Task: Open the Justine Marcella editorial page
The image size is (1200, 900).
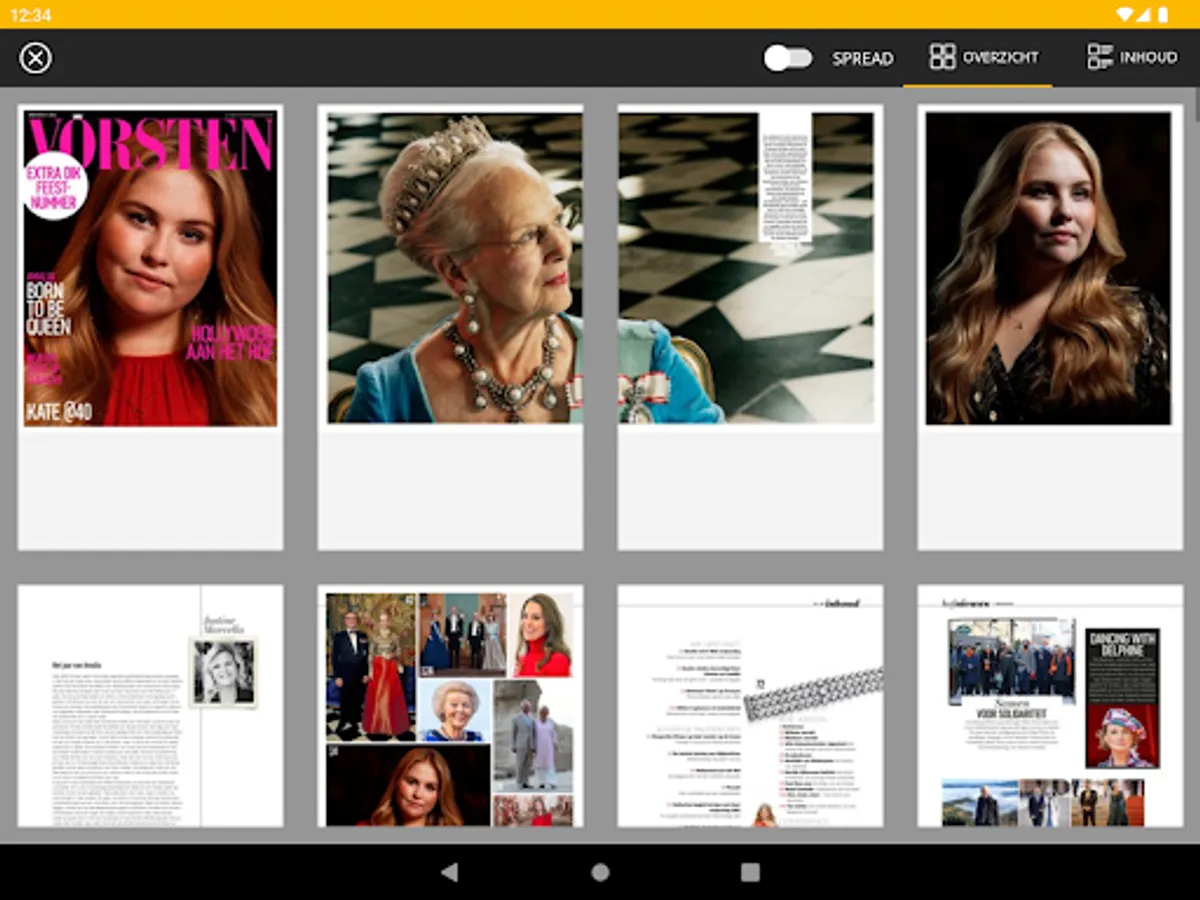Action: coord(150,706)
